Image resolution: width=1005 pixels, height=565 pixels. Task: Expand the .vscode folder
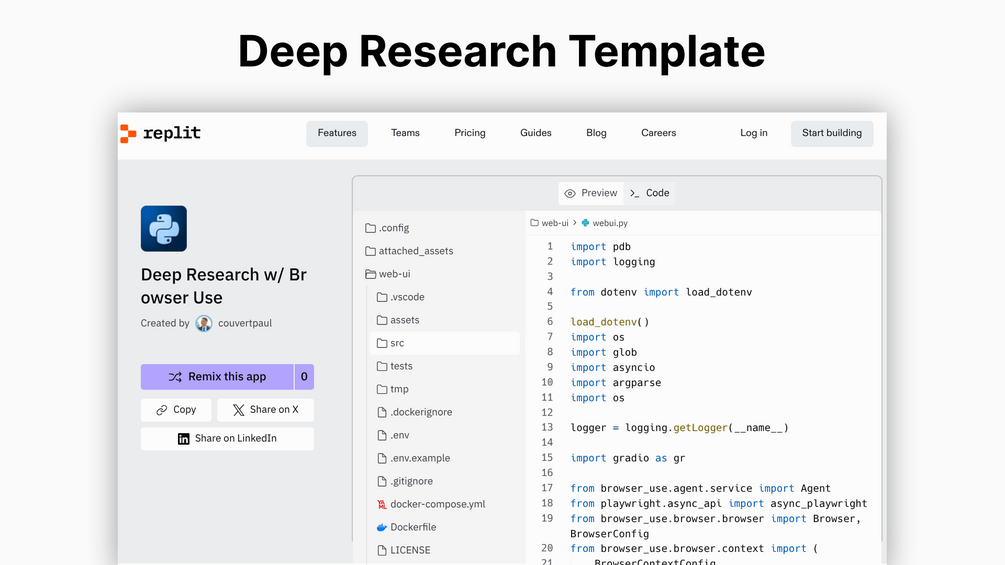[408, 297]
